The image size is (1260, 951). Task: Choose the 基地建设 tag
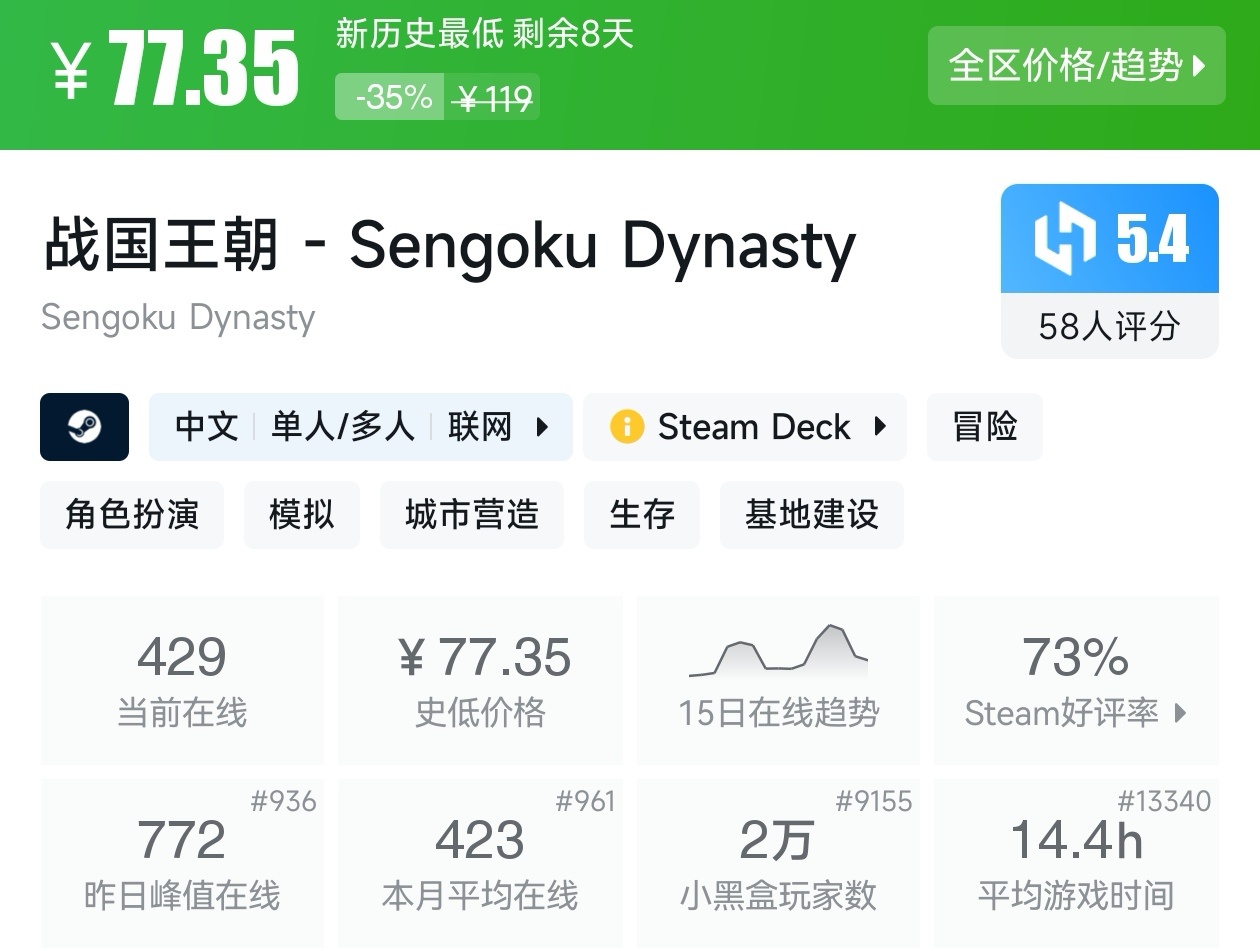coord(811,515)
